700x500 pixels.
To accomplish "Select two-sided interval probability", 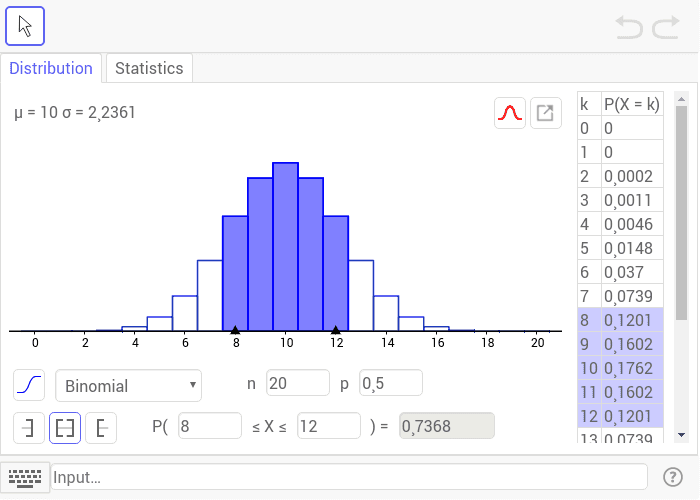I will click(65, 428).
